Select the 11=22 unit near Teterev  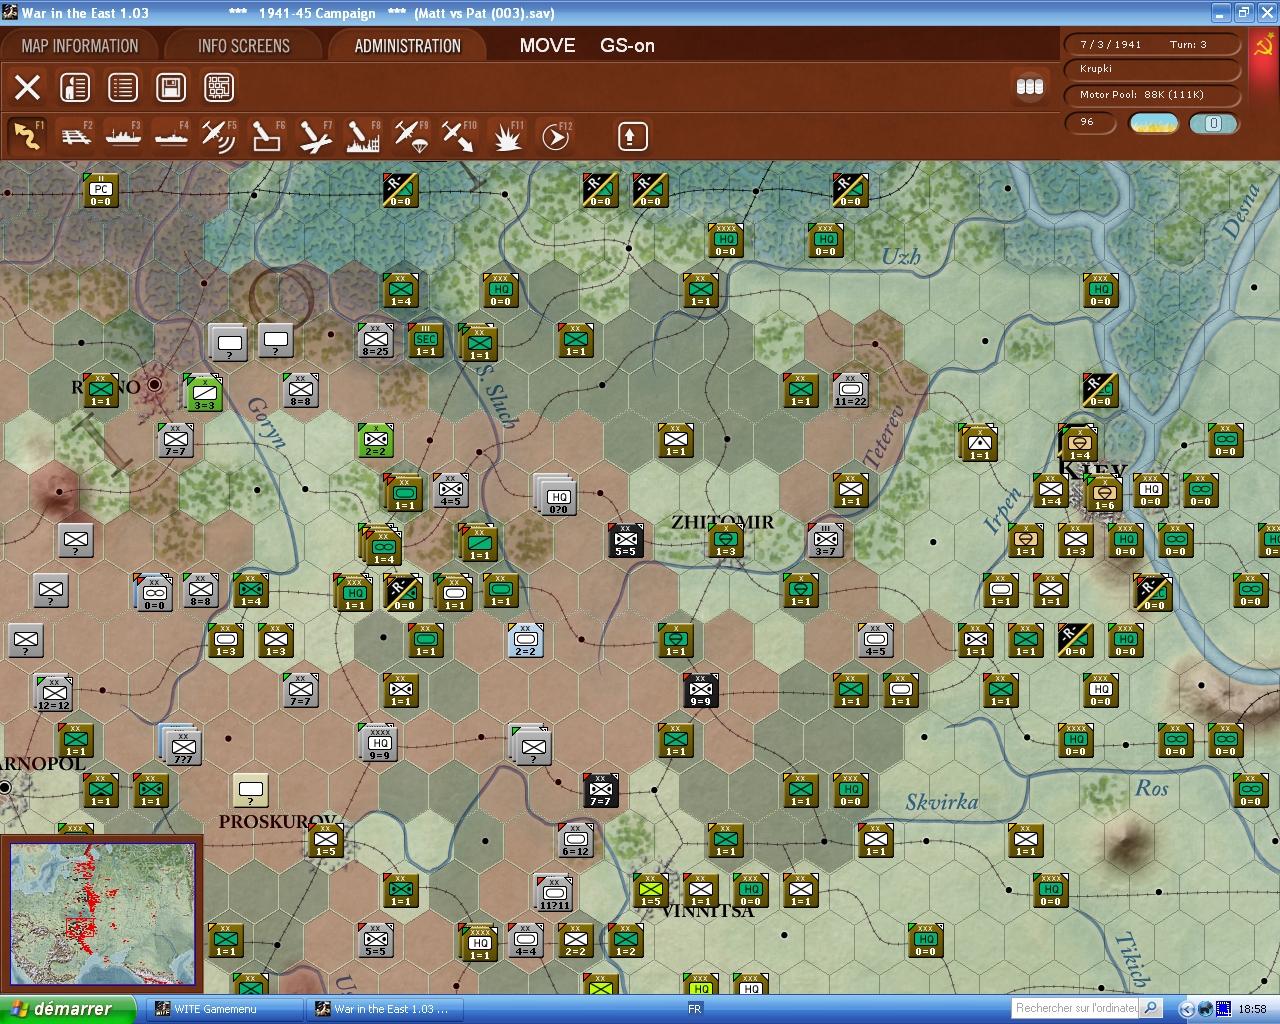[x=851, y=390]
